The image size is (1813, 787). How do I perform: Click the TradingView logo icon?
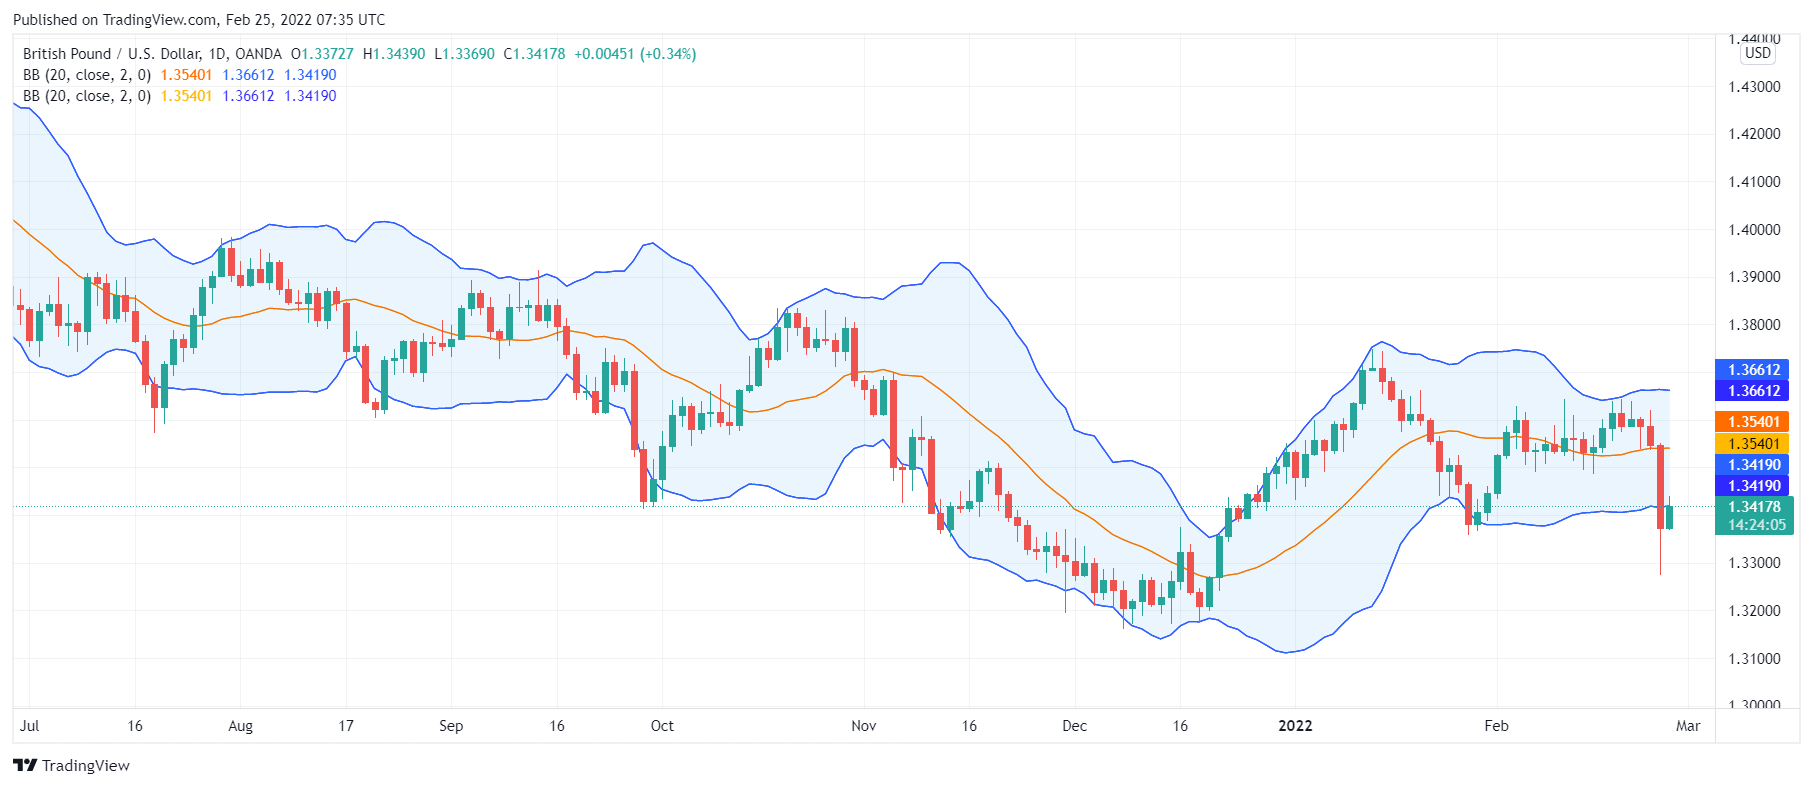pyautogui.click(x=25, y=765)
